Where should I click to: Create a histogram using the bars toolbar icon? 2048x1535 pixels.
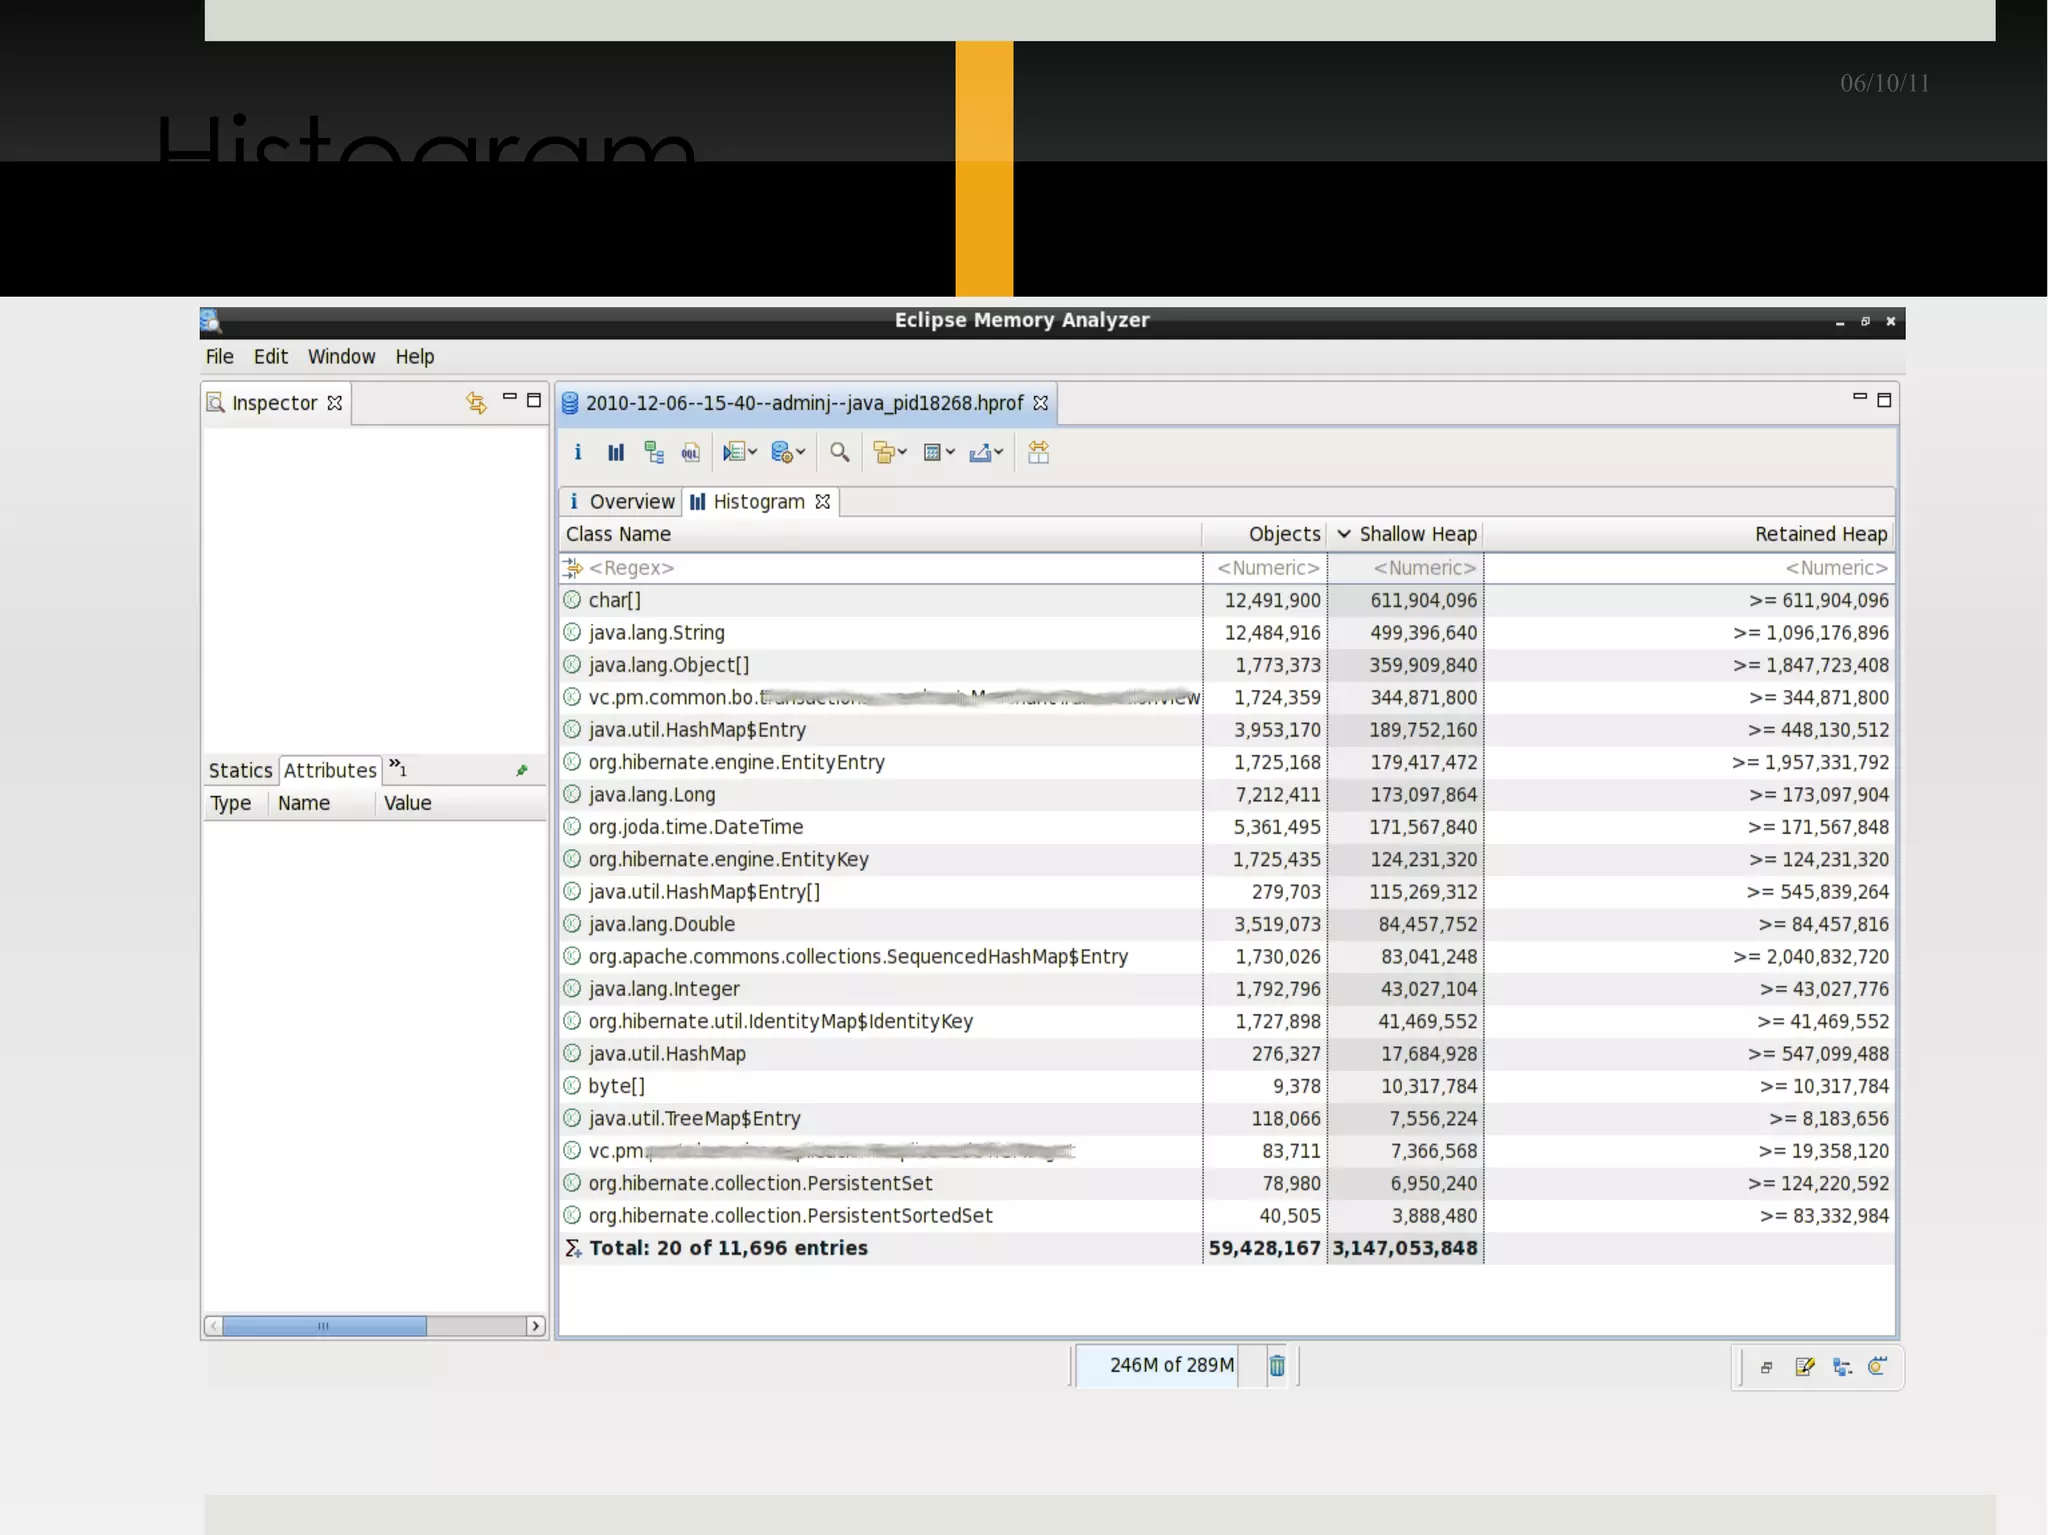[x=616, y=452]
